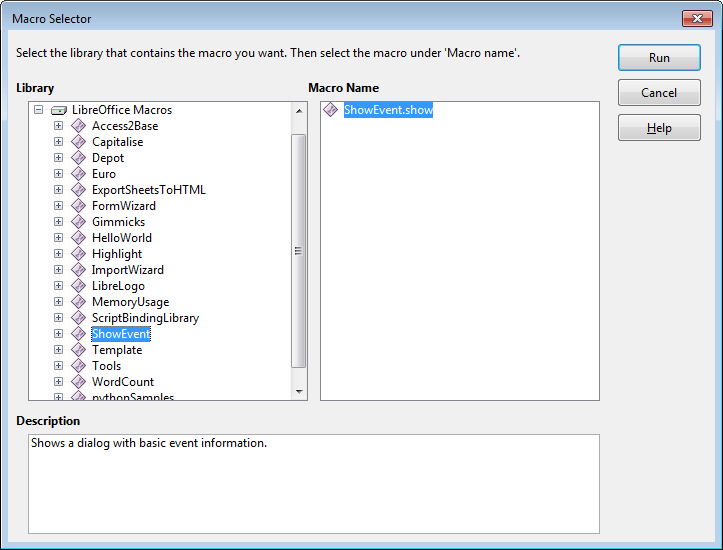Select the highlighted ShowEvent library
The image size is (723, 550).
tap(121, 333)
